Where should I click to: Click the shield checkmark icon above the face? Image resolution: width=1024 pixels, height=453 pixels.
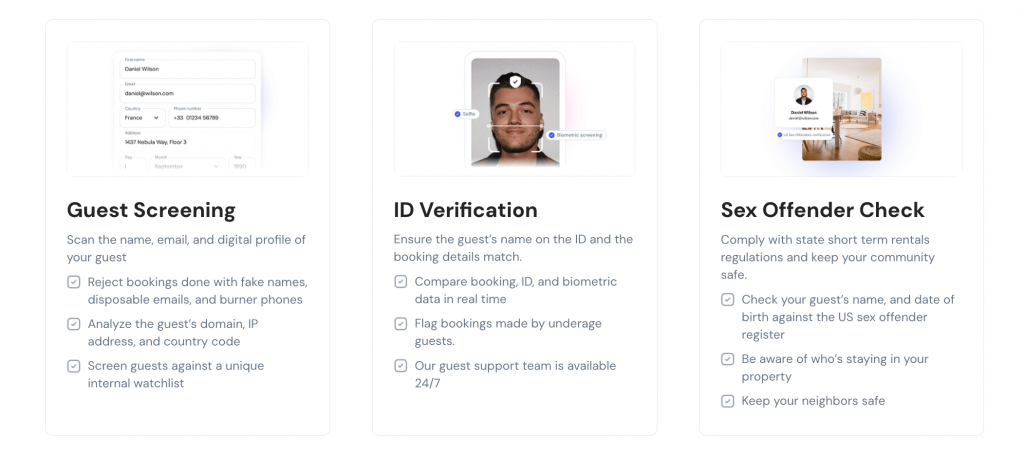click(x=515, y=81)
